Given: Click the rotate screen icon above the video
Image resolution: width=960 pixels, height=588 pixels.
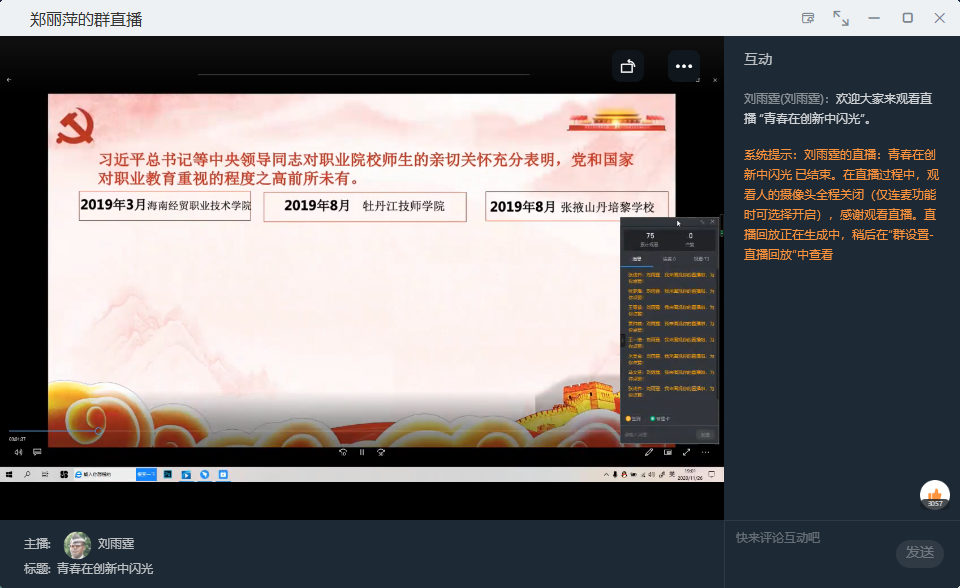Looking at the screenshot, I should 628,66.
